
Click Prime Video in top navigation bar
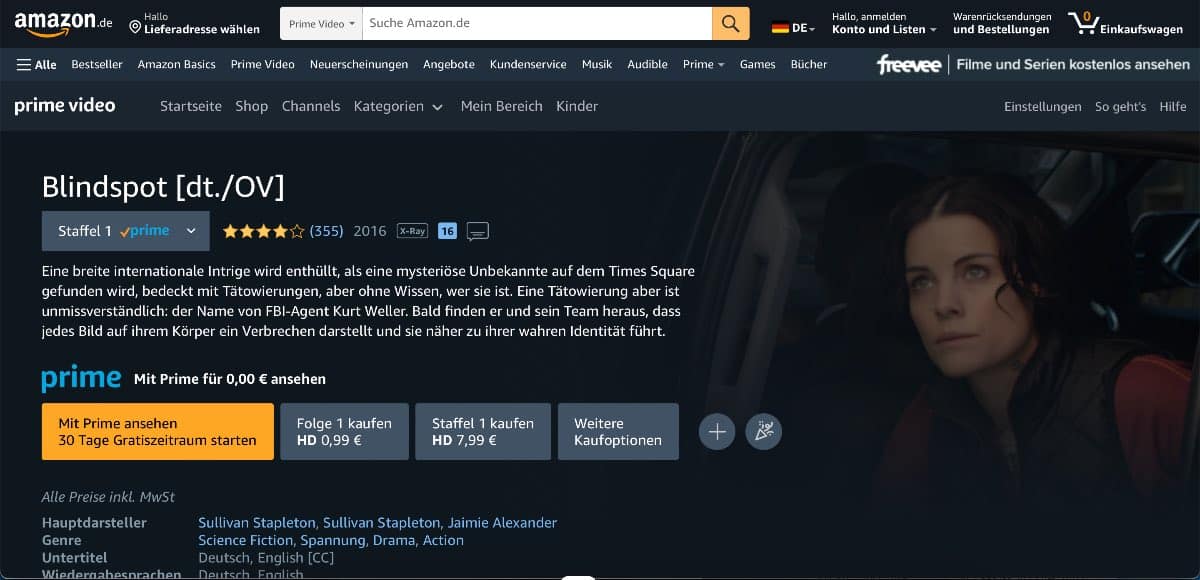pyautogui.click(x=263, y=64)
